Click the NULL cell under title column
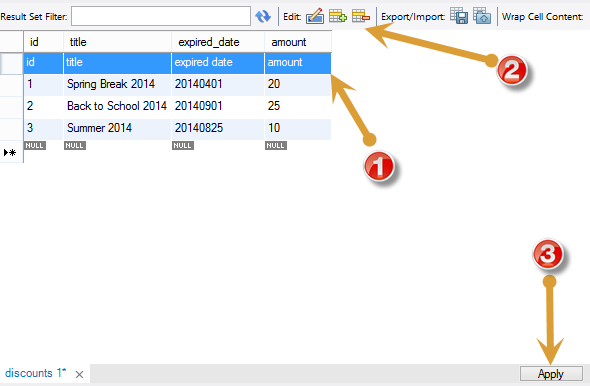 (75, 146)
